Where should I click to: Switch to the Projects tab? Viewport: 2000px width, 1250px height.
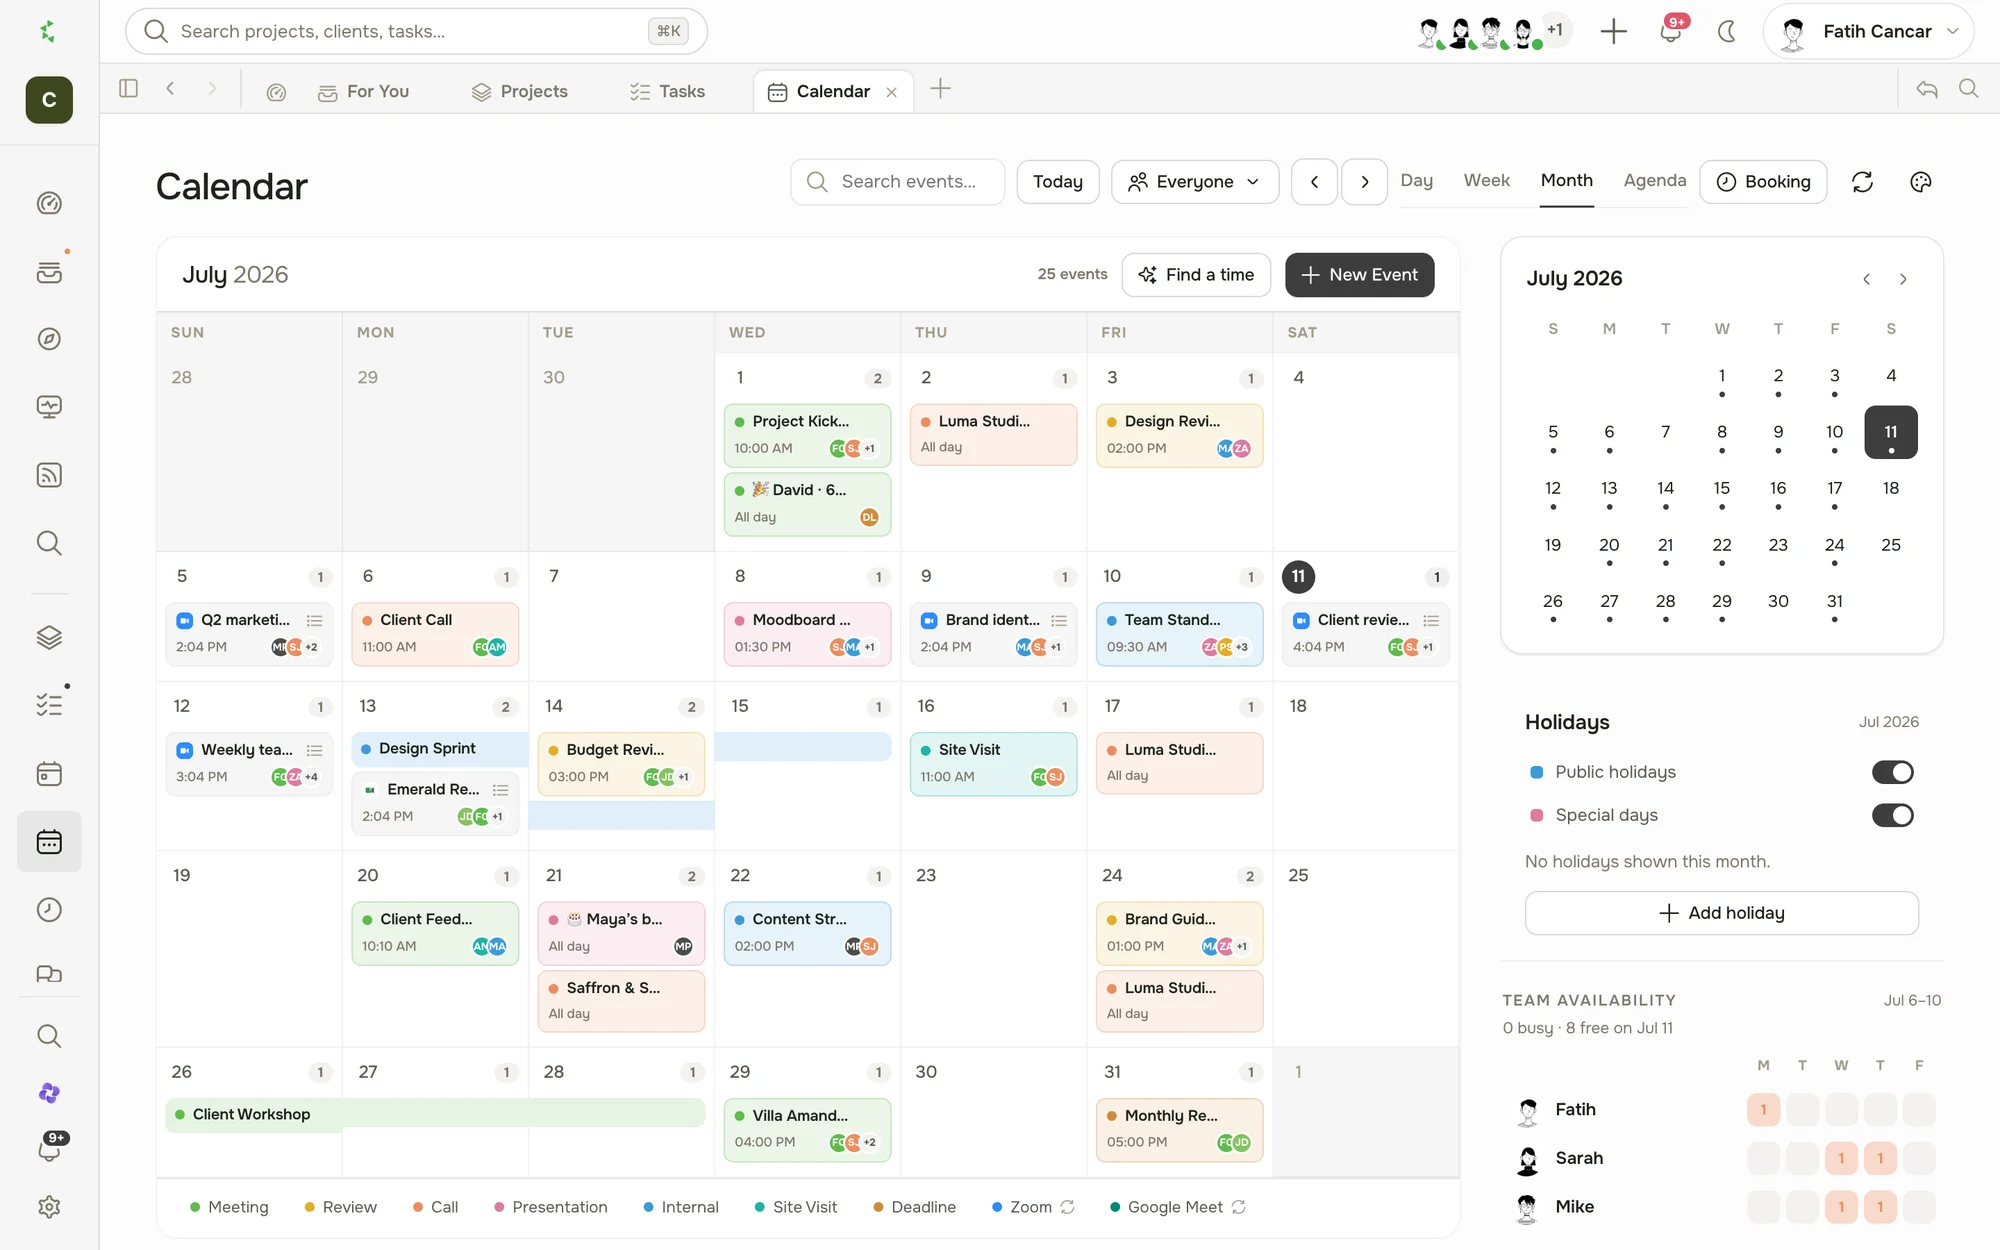(x=520, y=91)
